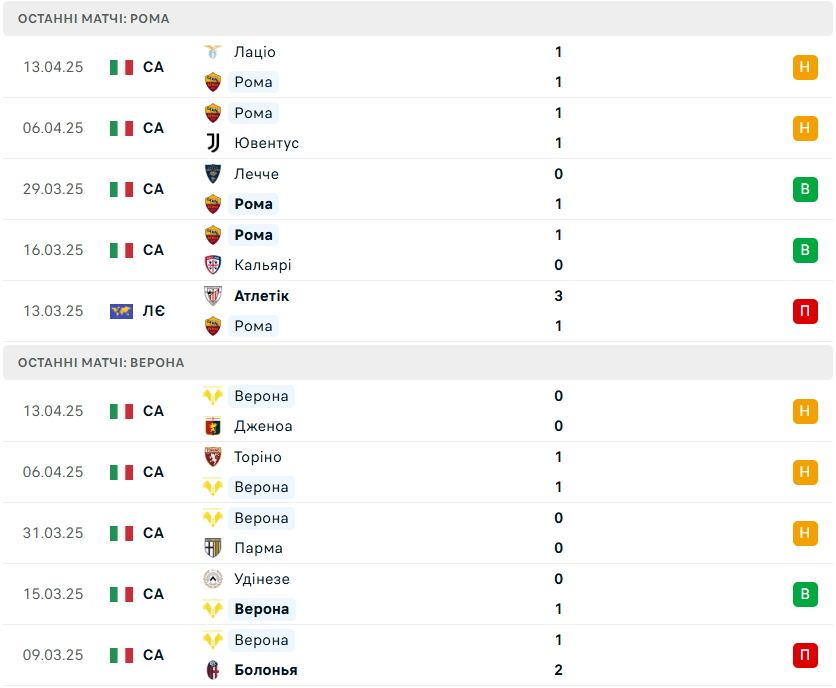
Task: Click the Udinese club crest icon
Action: point(213,579)
